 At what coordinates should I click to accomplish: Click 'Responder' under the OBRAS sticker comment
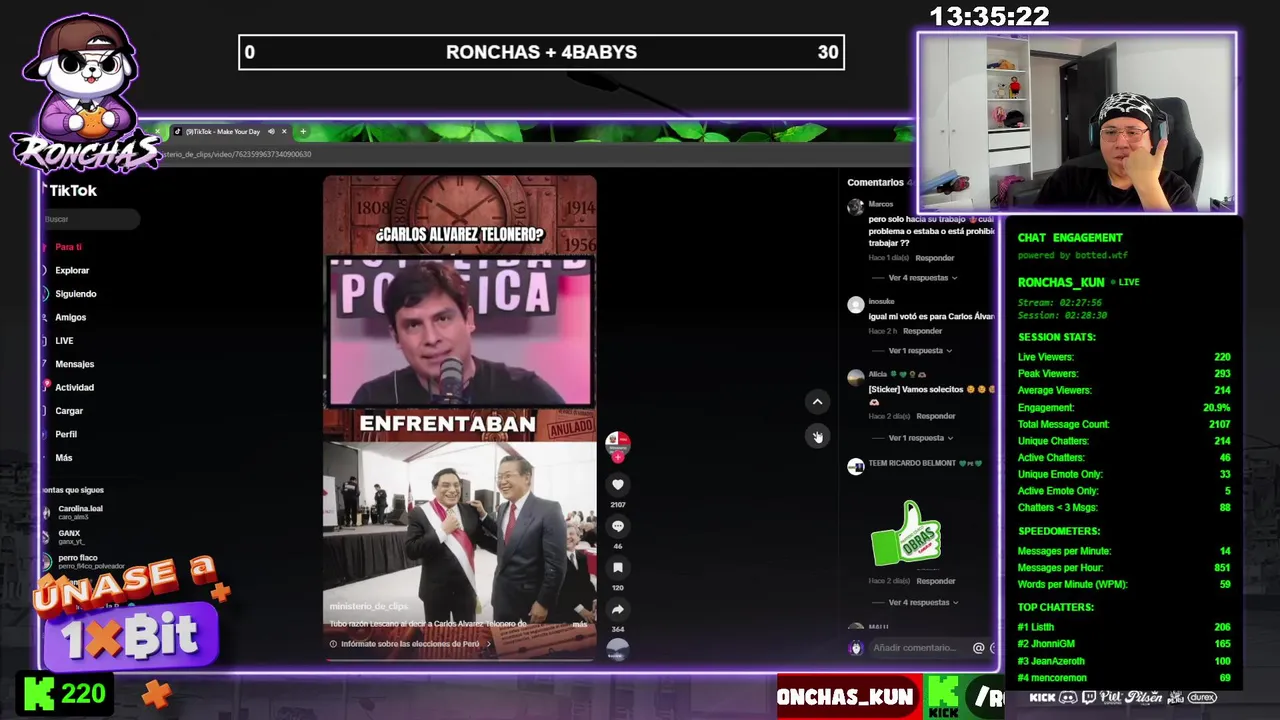(x=935, y=581)
